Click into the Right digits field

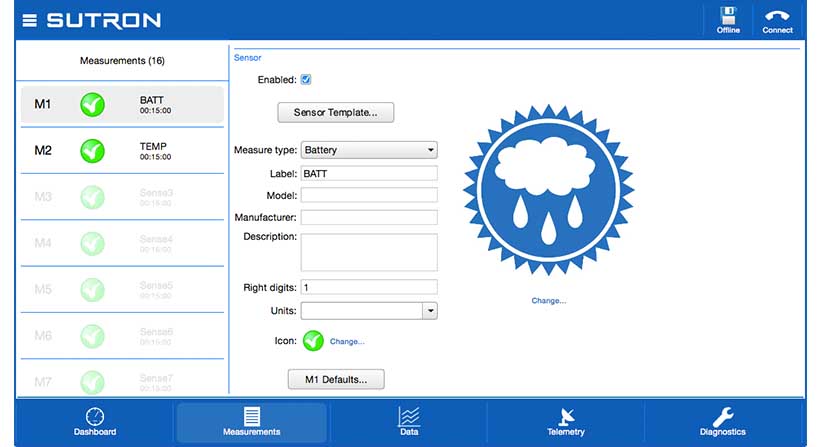[x=369, y=287]
